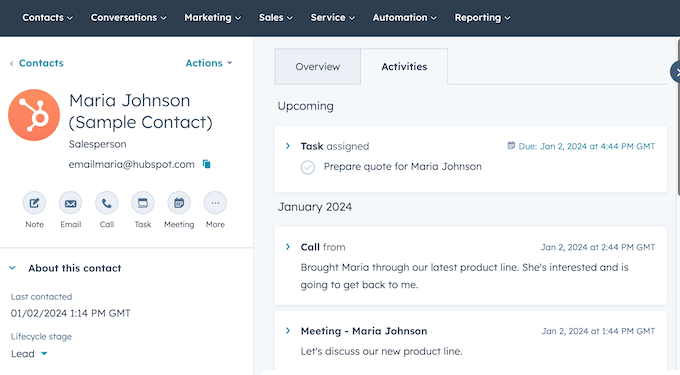680x375 pixels.
Task: Open the Sales menu
Action: (276, 17)
